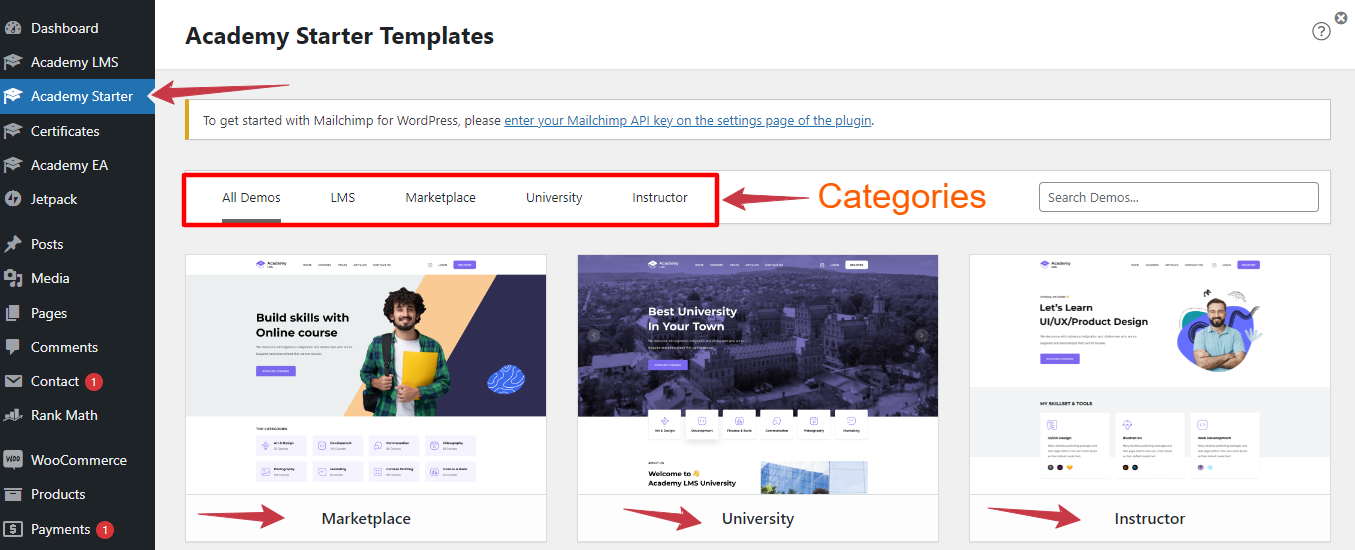The width and height of the screenshot is (1355, 550).
Task: Click the left carousel arrow in University preview
Action: [x=594, y=336]
